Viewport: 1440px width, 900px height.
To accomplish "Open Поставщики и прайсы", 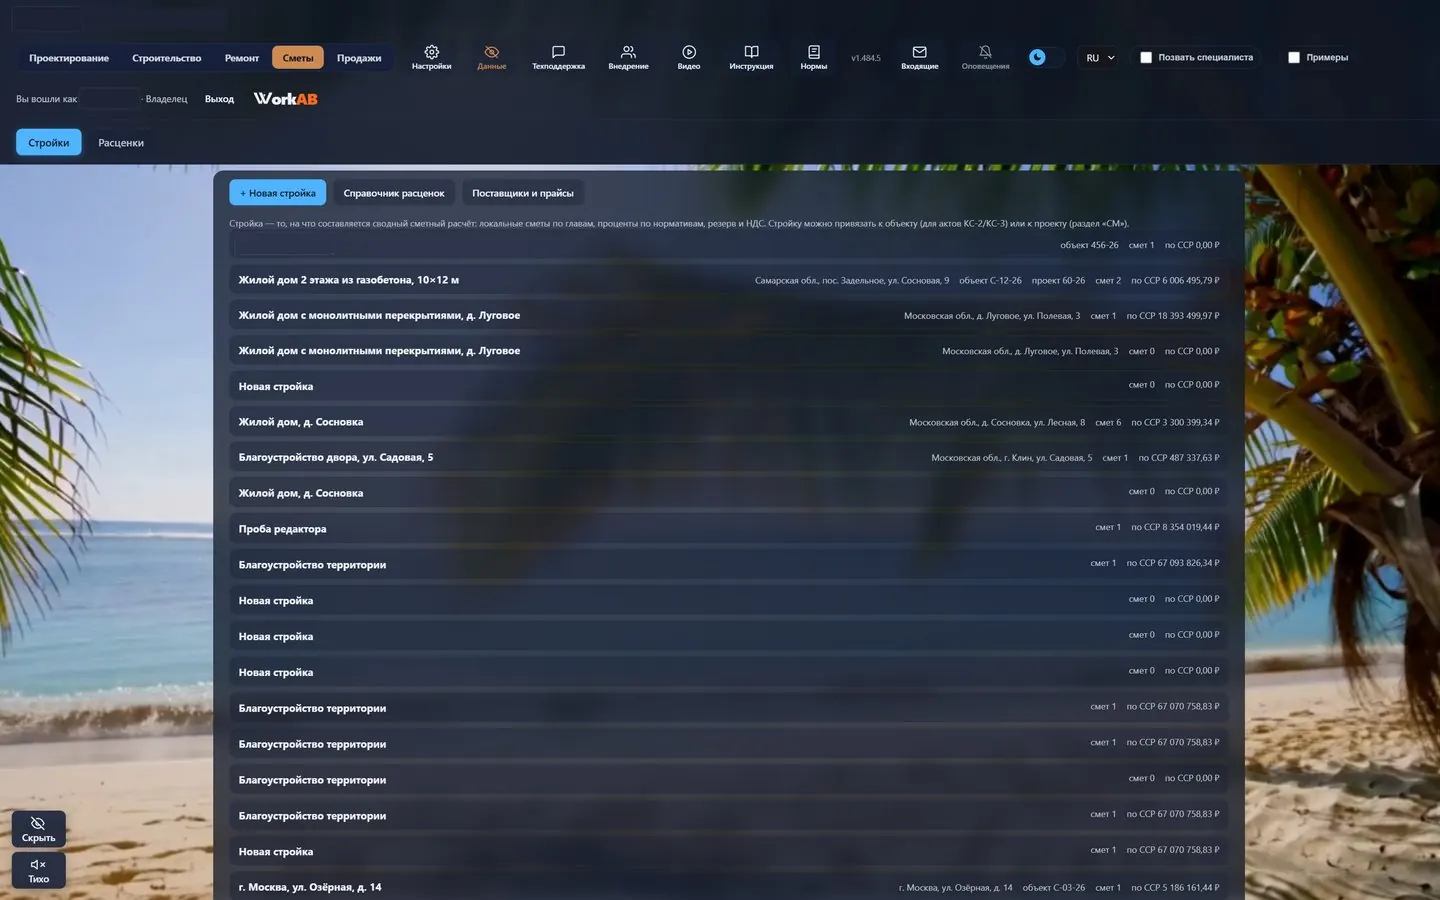I will pyautogui.click(x=523, y=193).
